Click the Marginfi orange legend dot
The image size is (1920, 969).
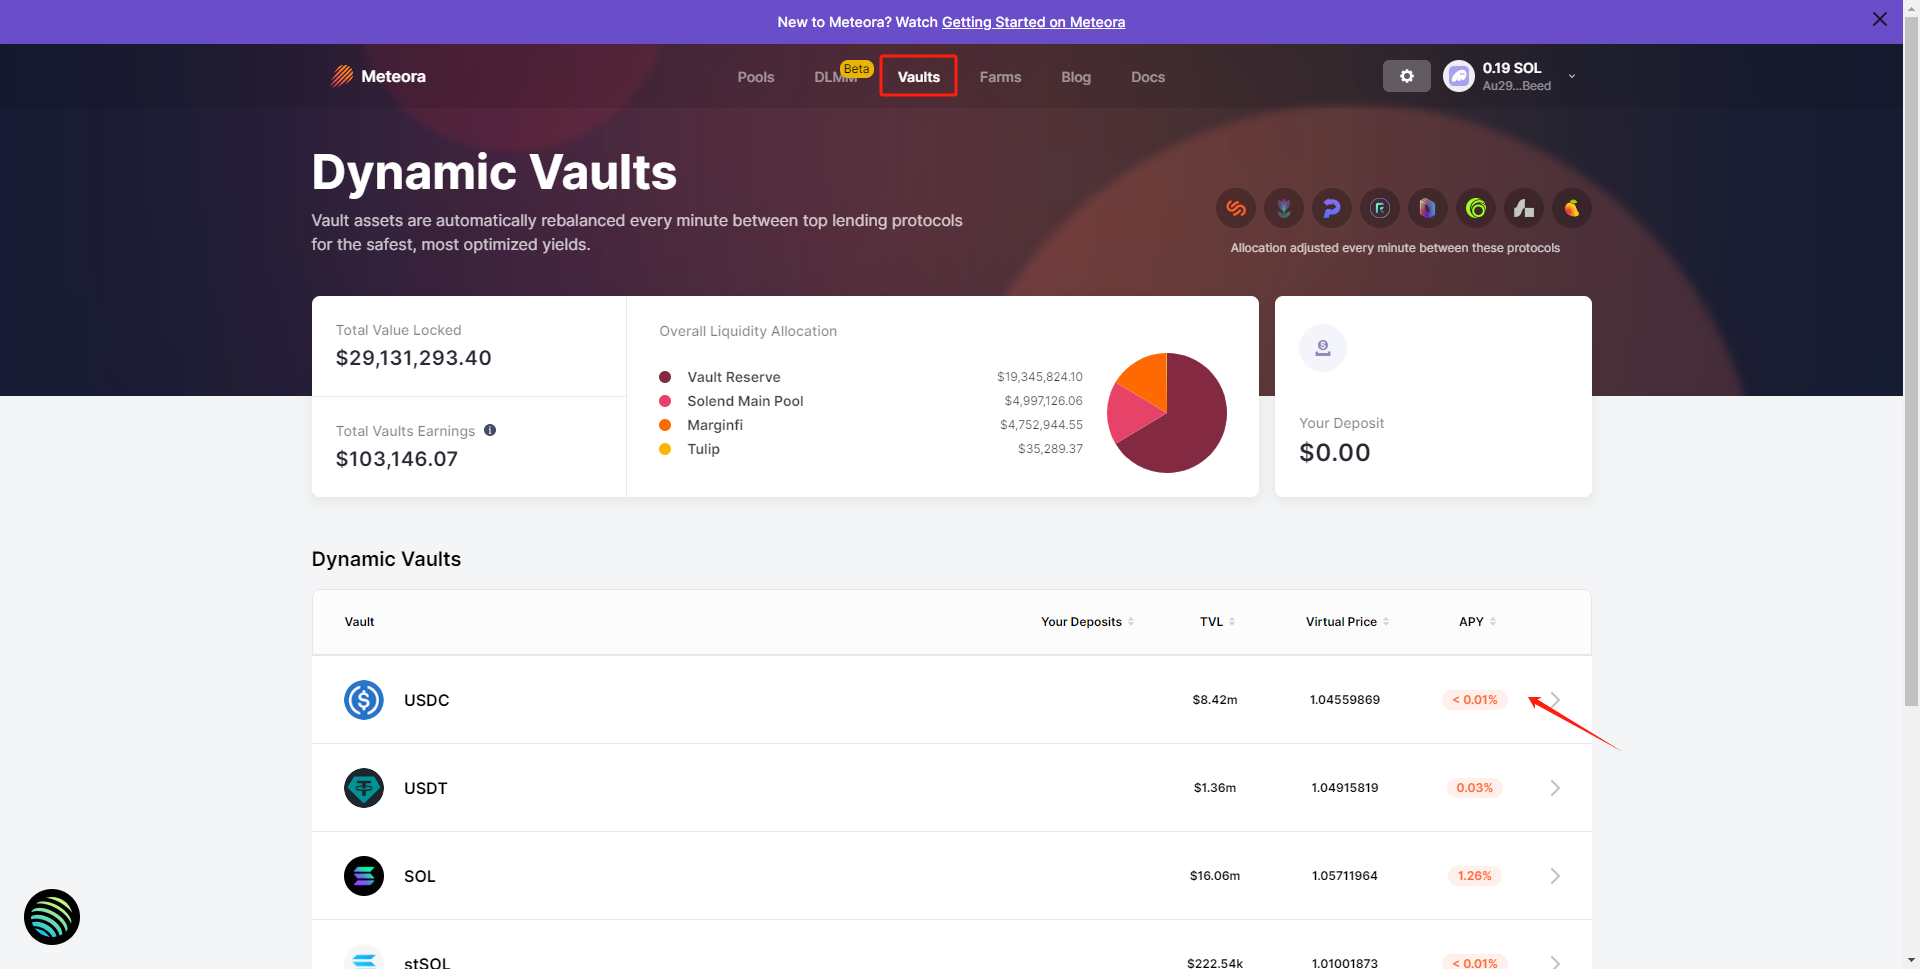pyautogui.click(x=665, y=425)
